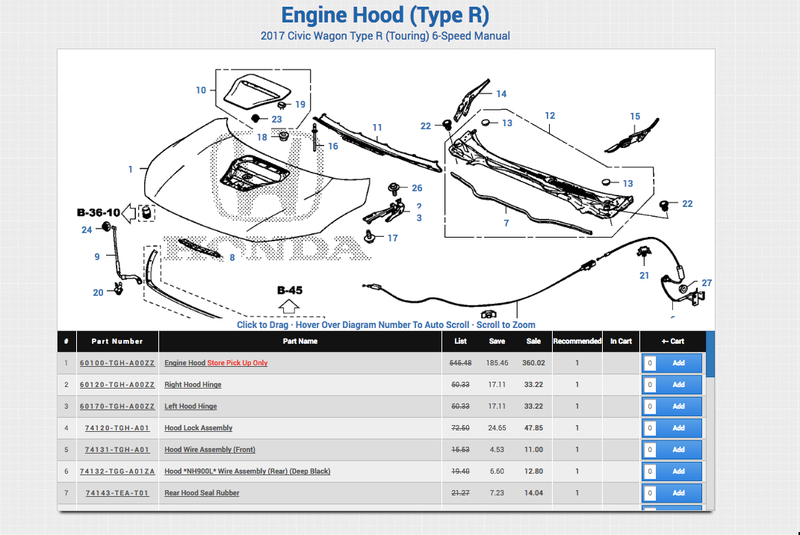Click the Recommended column header
The width and height of the screenshot is (800, 535).
pyautogui.click(x=577, y=342)
